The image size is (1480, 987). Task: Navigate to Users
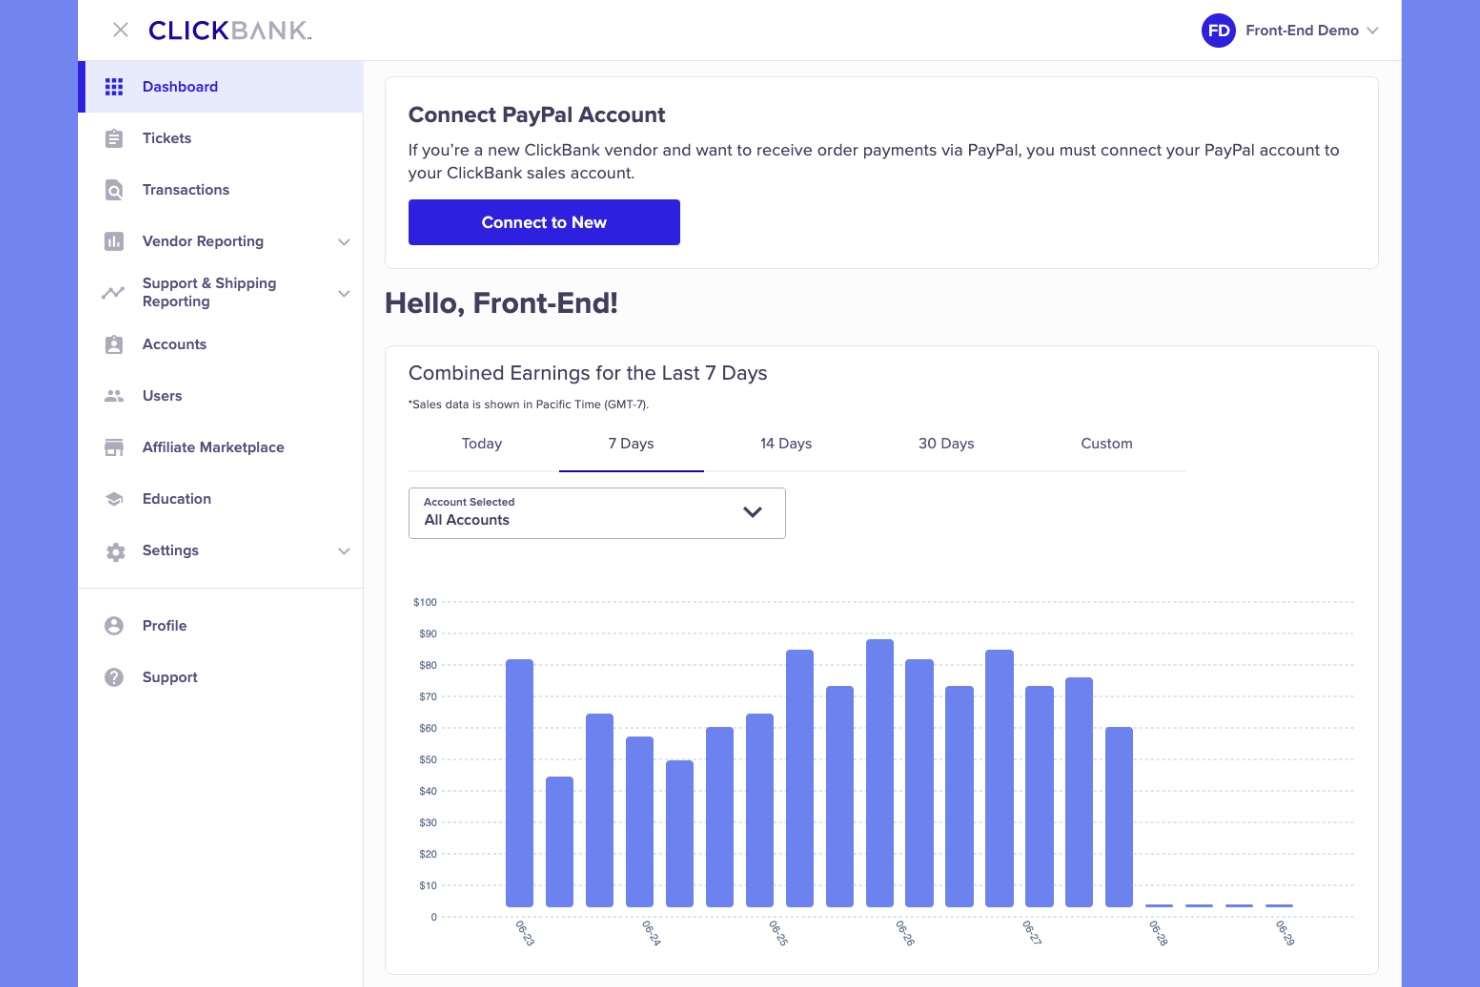(x=221, y=396)
